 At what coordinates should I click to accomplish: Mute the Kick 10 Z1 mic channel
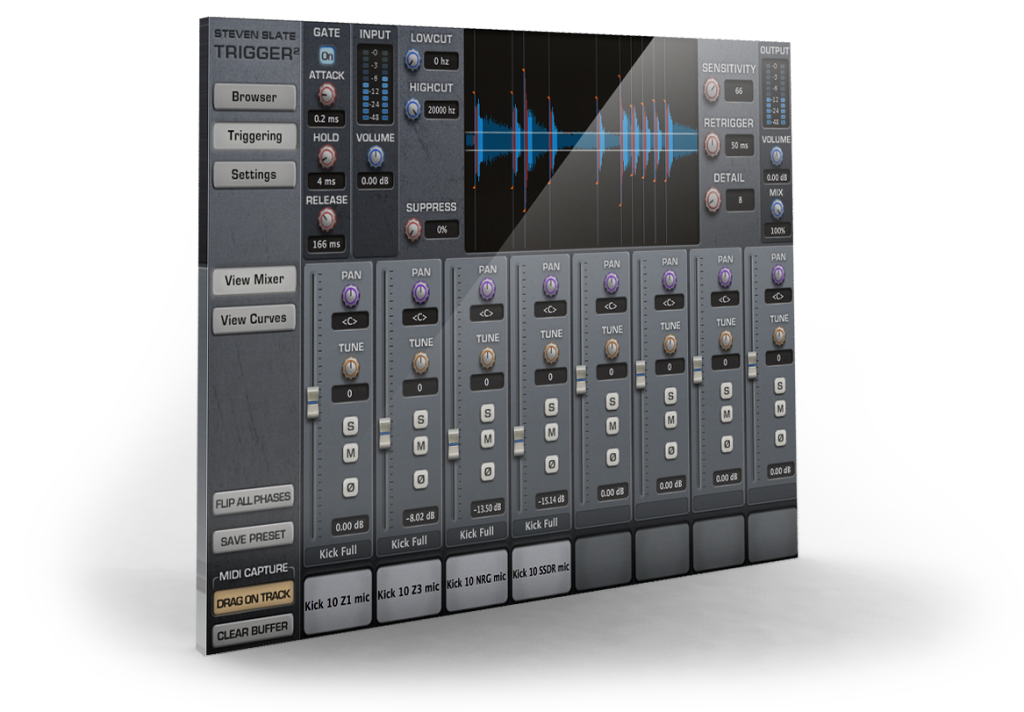point(351,453)
